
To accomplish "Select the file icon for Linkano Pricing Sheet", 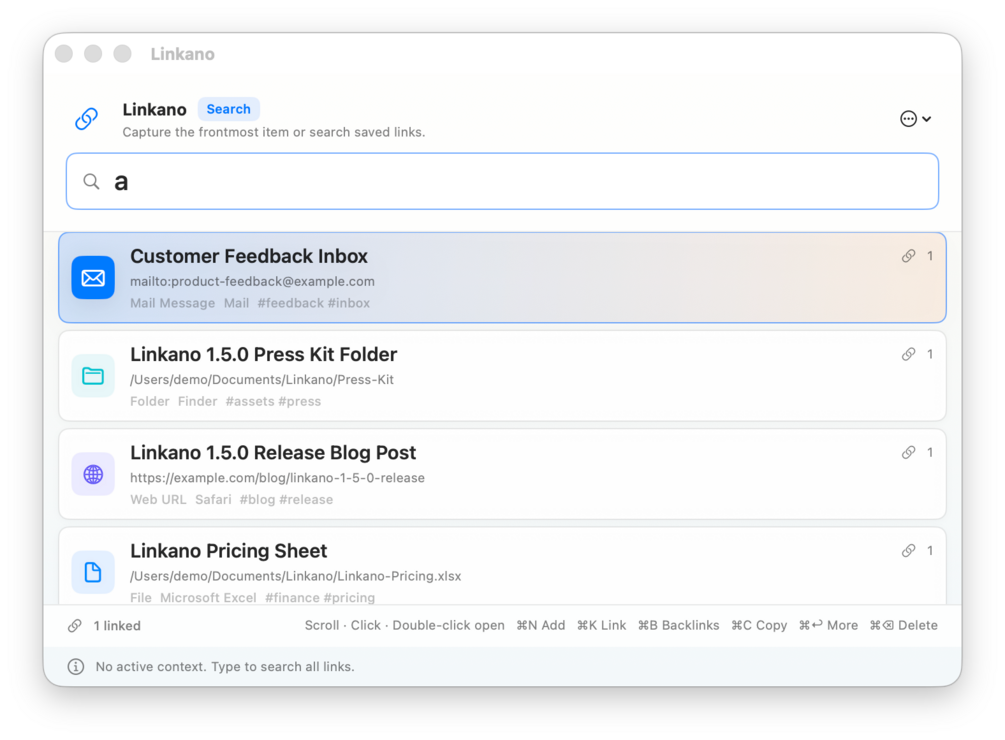I will [93, 572].
